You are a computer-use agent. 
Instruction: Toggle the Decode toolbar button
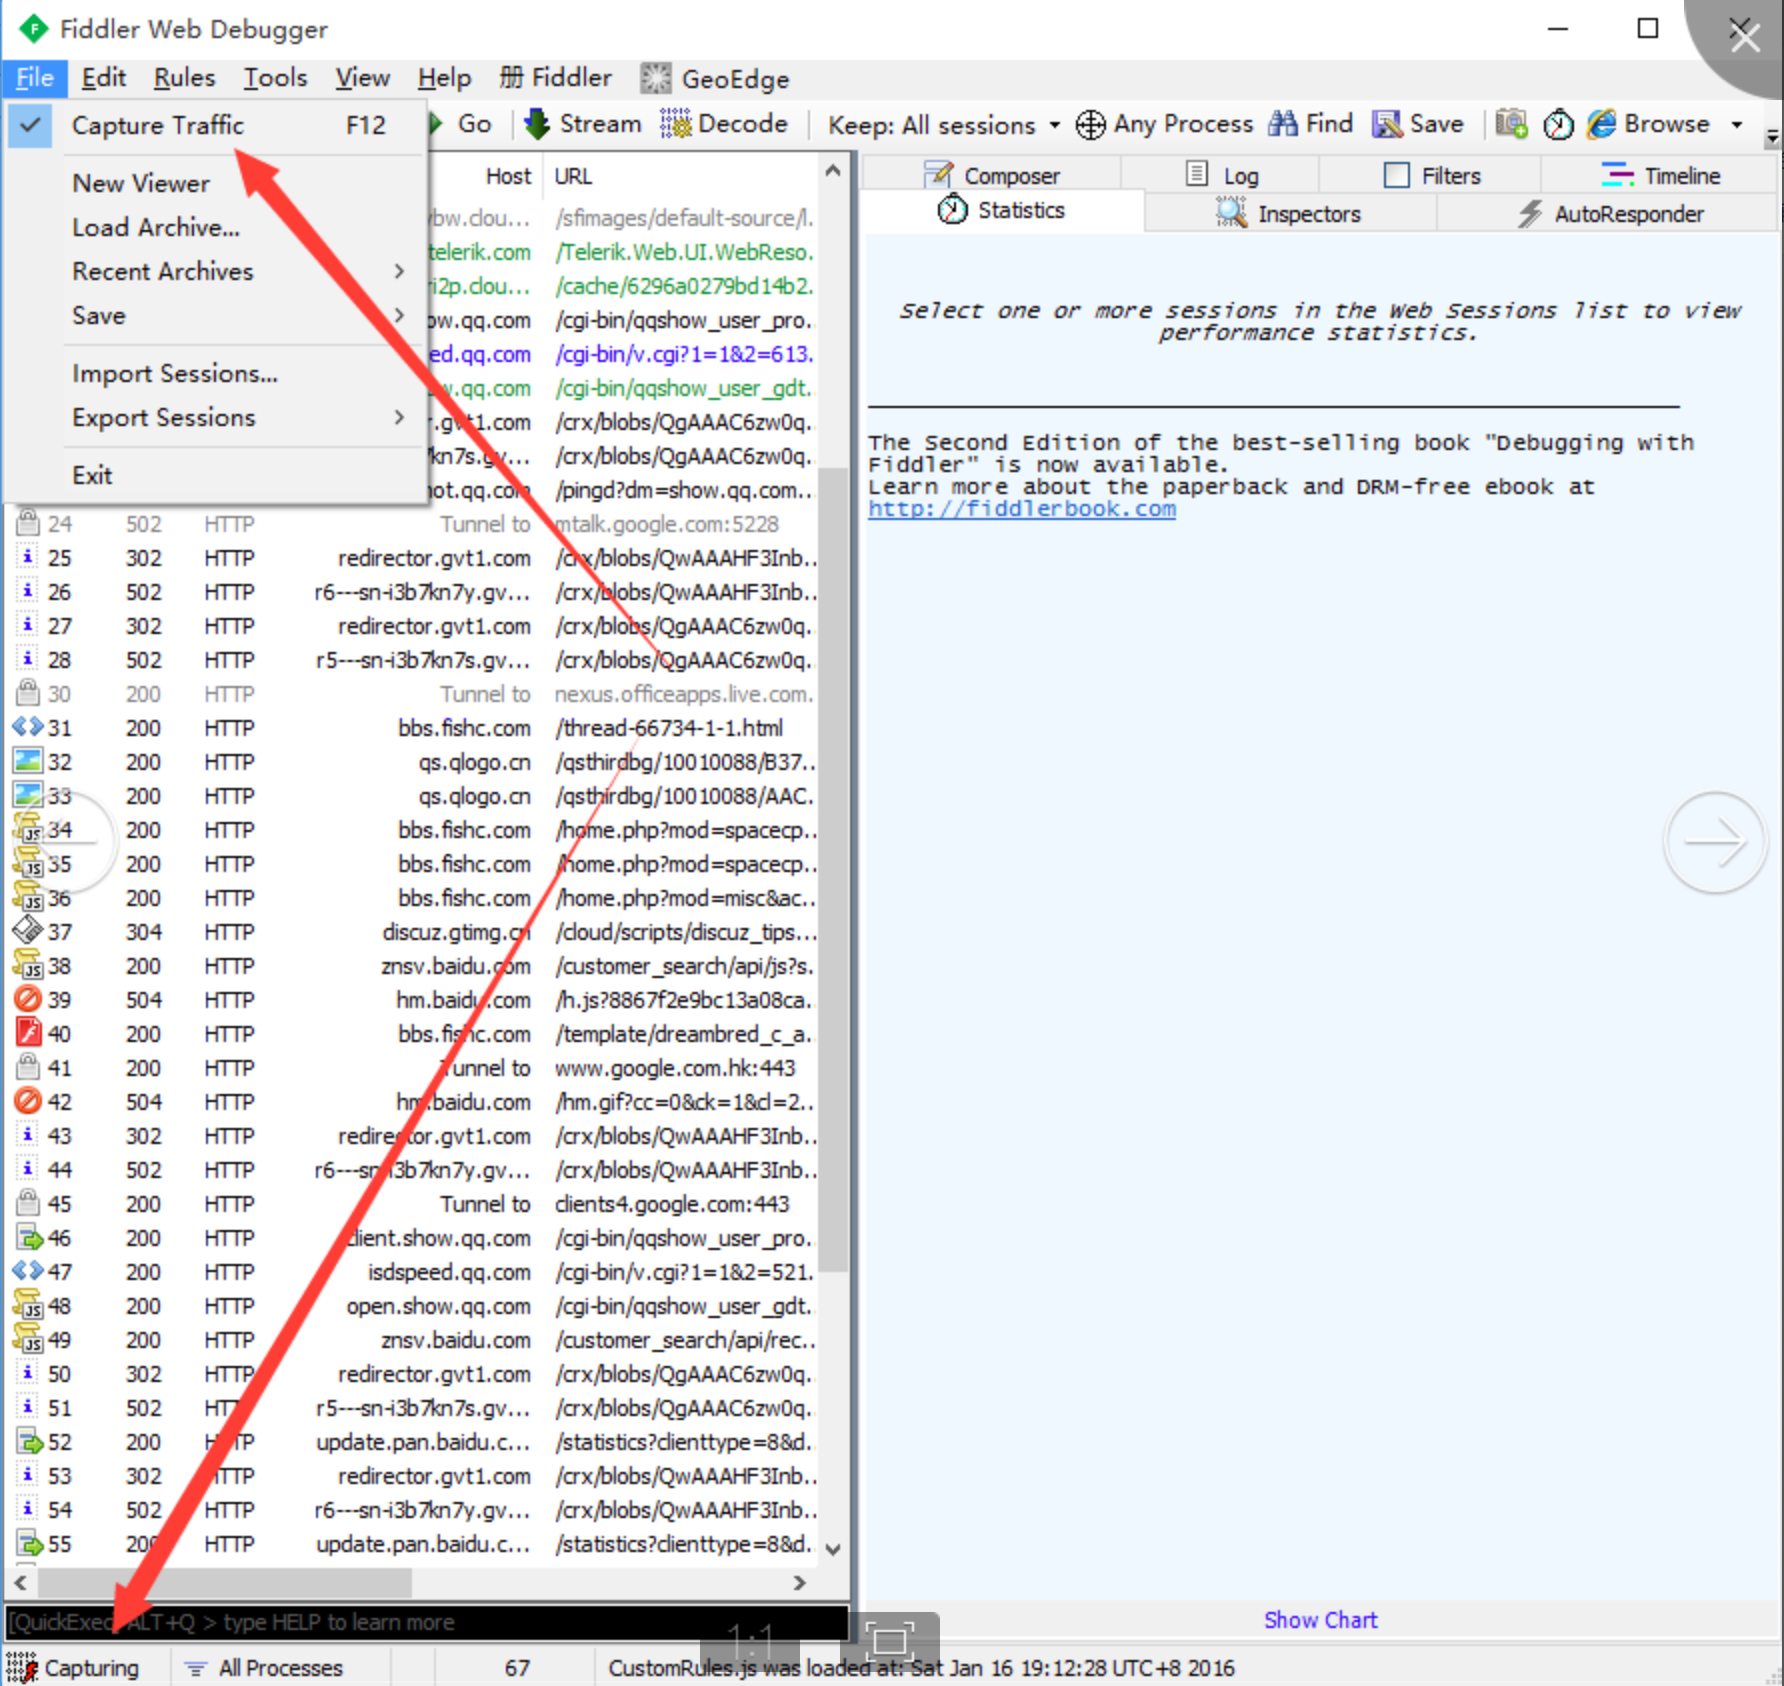724,124
